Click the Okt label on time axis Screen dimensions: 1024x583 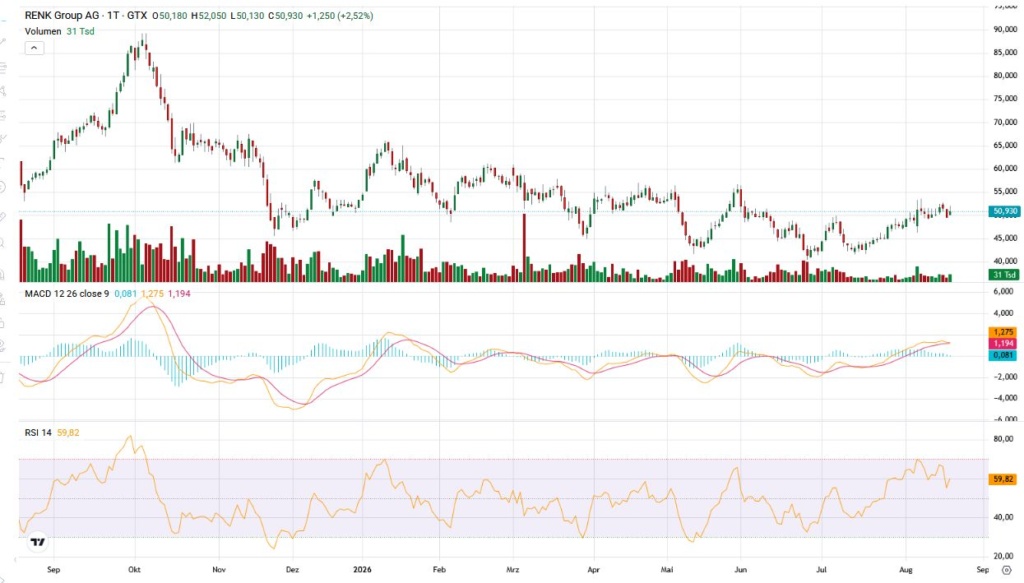(135, 569)
